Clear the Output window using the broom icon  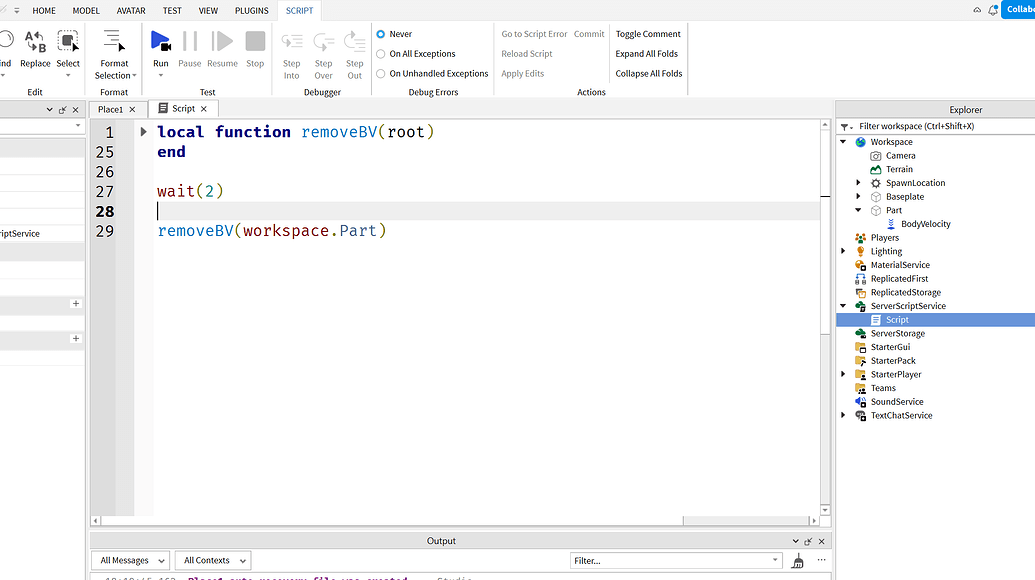[x=797, y=560]
